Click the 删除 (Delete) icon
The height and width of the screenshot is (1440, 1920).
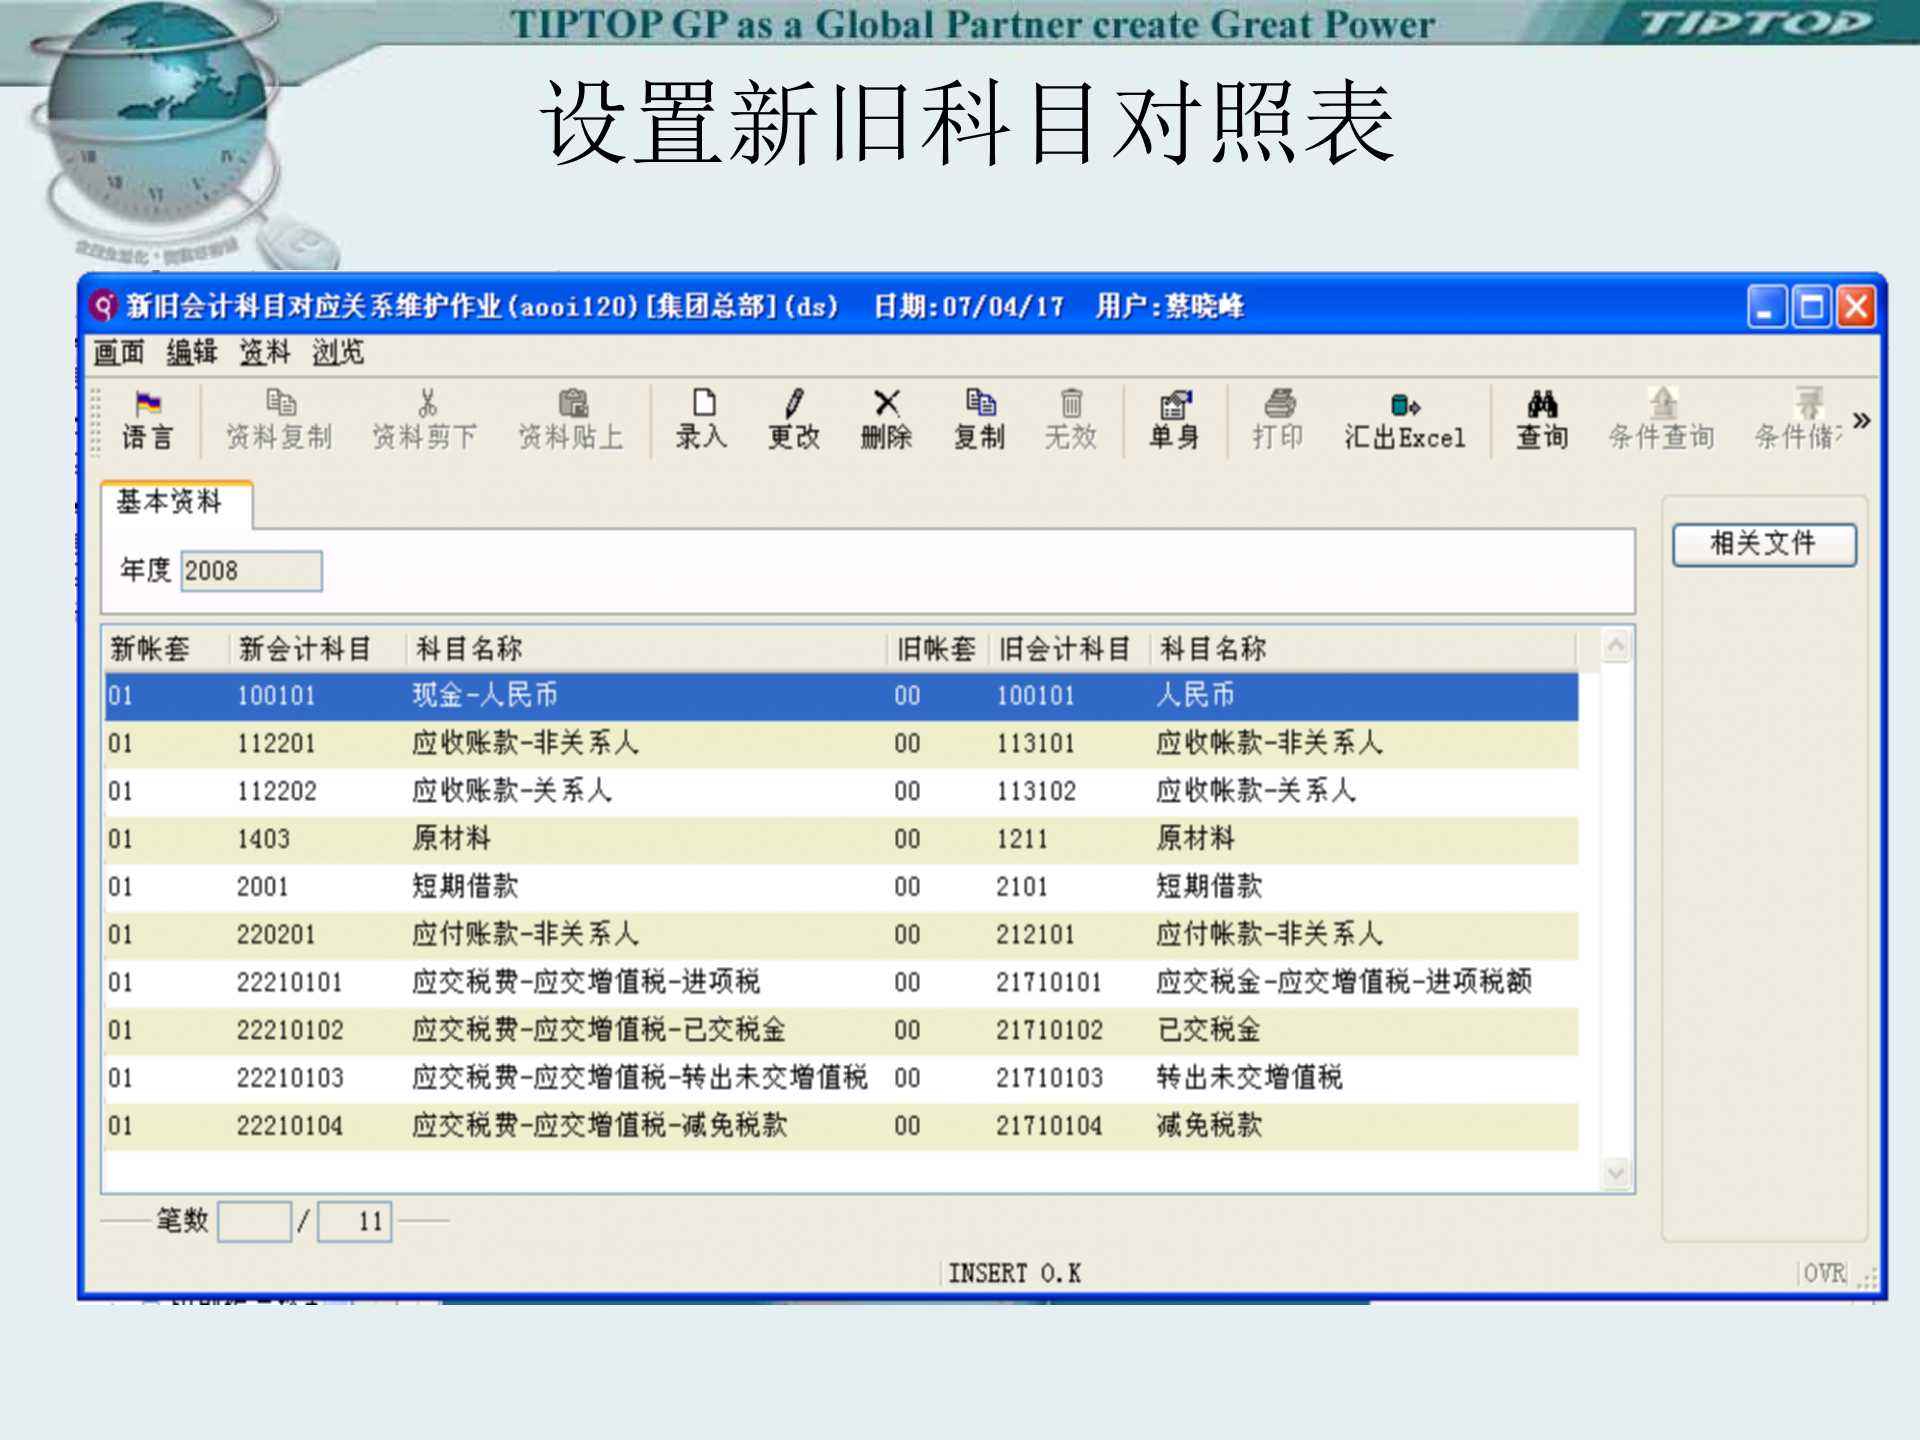coord(884,420)
